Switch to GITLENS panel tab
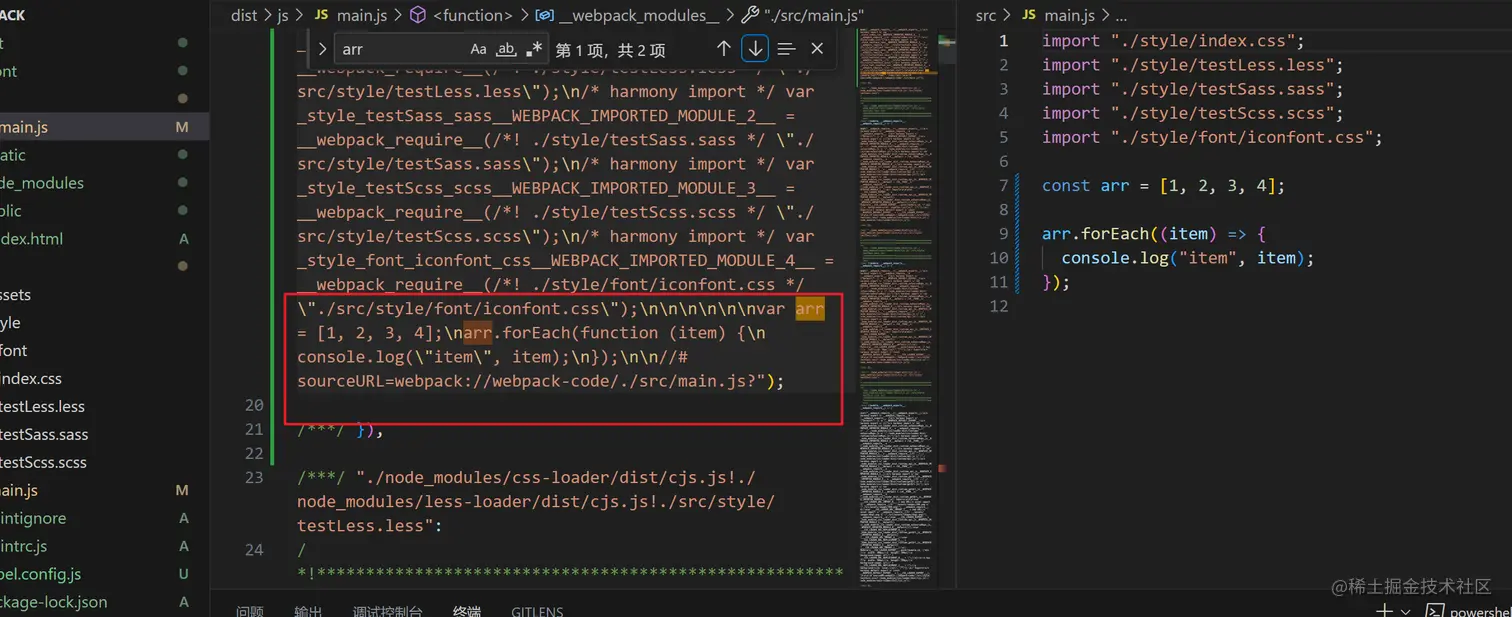This screenshot has height=617, width=1512. 537,610
